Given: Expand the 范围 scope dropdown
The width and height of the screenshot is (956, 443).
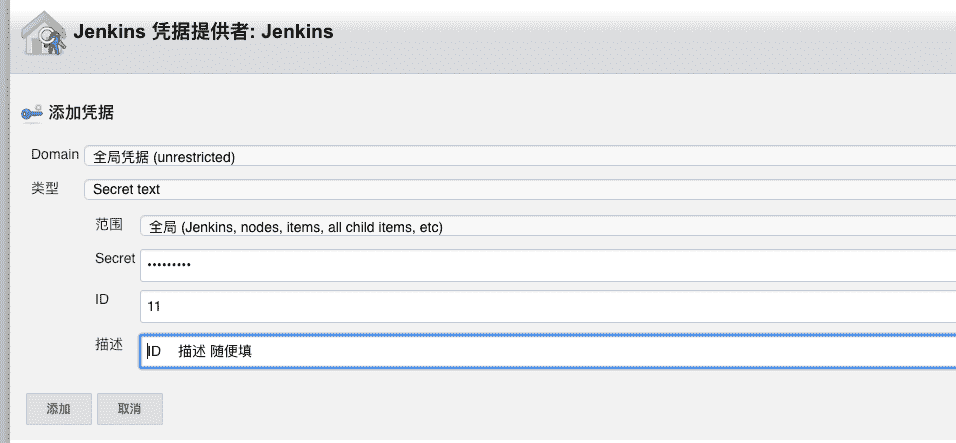Looking at the screenshot, I should point(548,227).
